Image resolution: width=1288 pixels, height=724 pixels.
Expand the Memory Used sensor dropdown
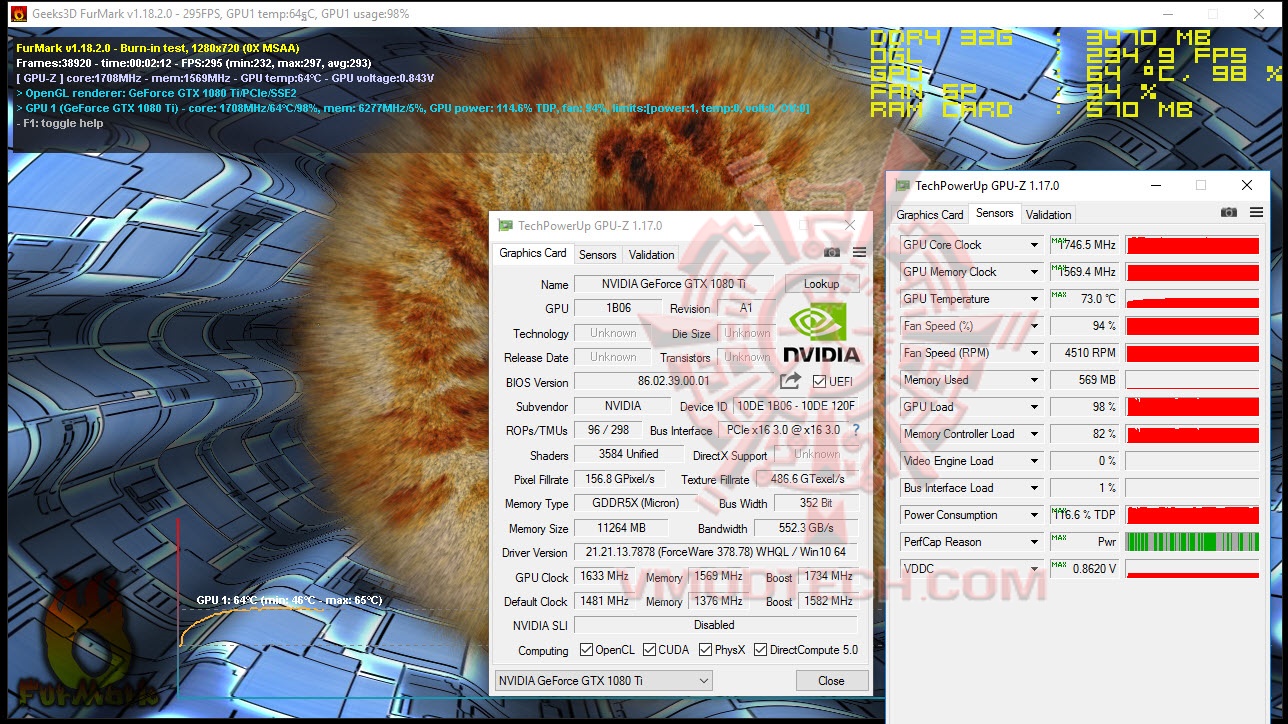(x=1034, y=380)
